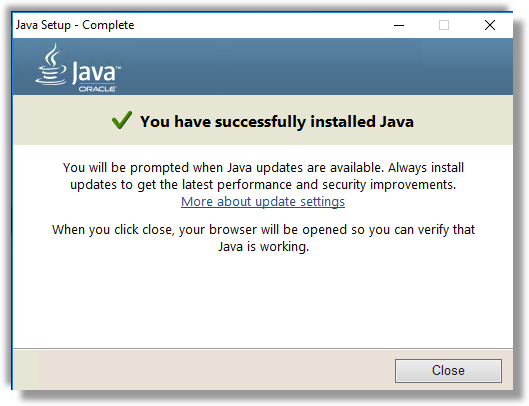Select the beige success banner area
This screenshot has width=529, height=406.
click(263, 120)
